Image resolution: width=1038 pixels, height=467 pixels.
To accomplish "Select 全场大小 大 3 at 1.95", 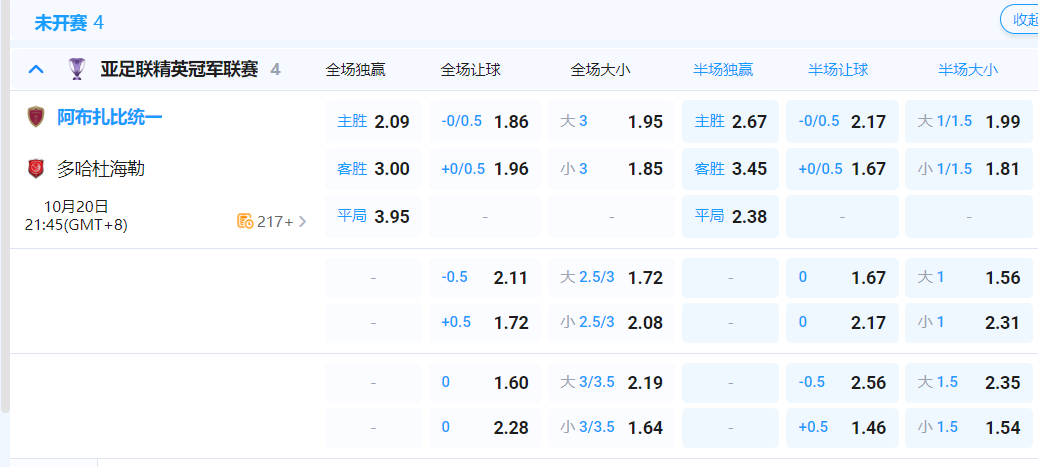I will 611,122.
